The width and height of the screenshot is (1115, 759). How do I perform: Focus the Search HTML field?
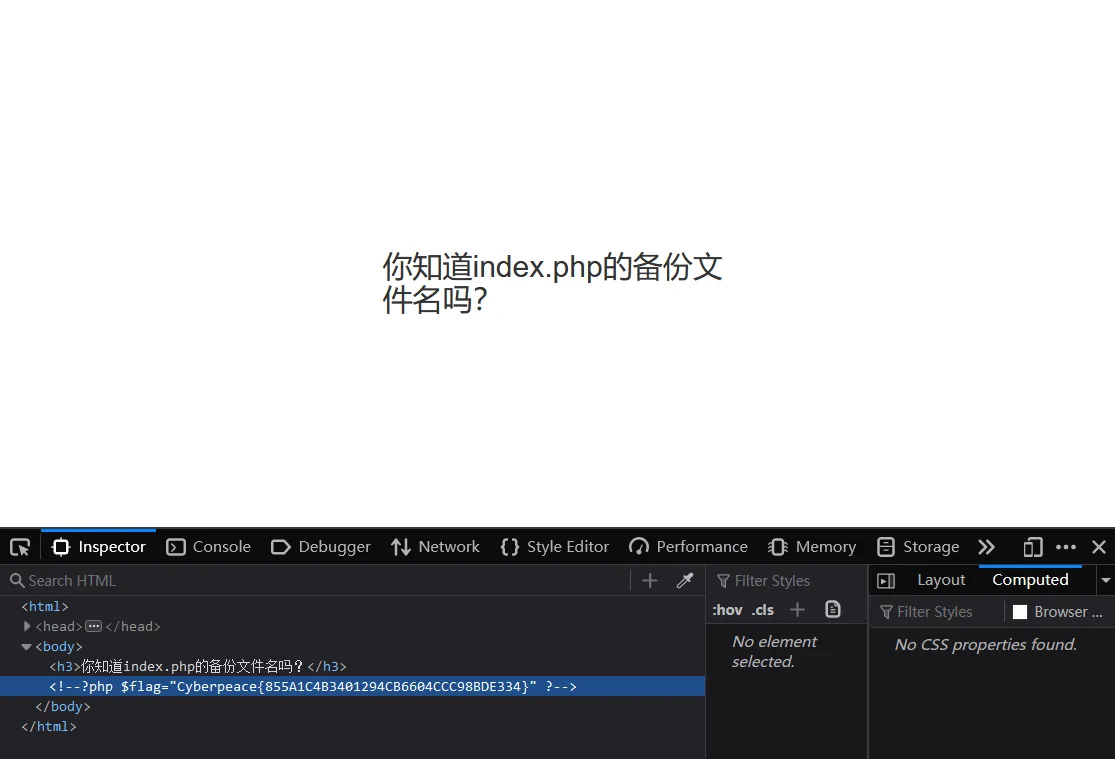[x=316, y=581]
